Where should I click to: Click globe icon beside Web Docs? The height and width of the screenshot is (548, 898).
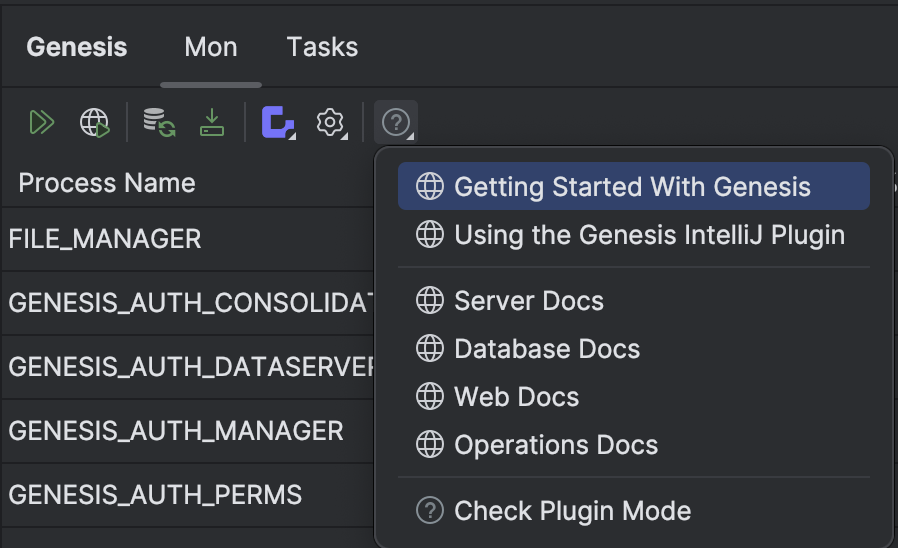pos(430,397)
